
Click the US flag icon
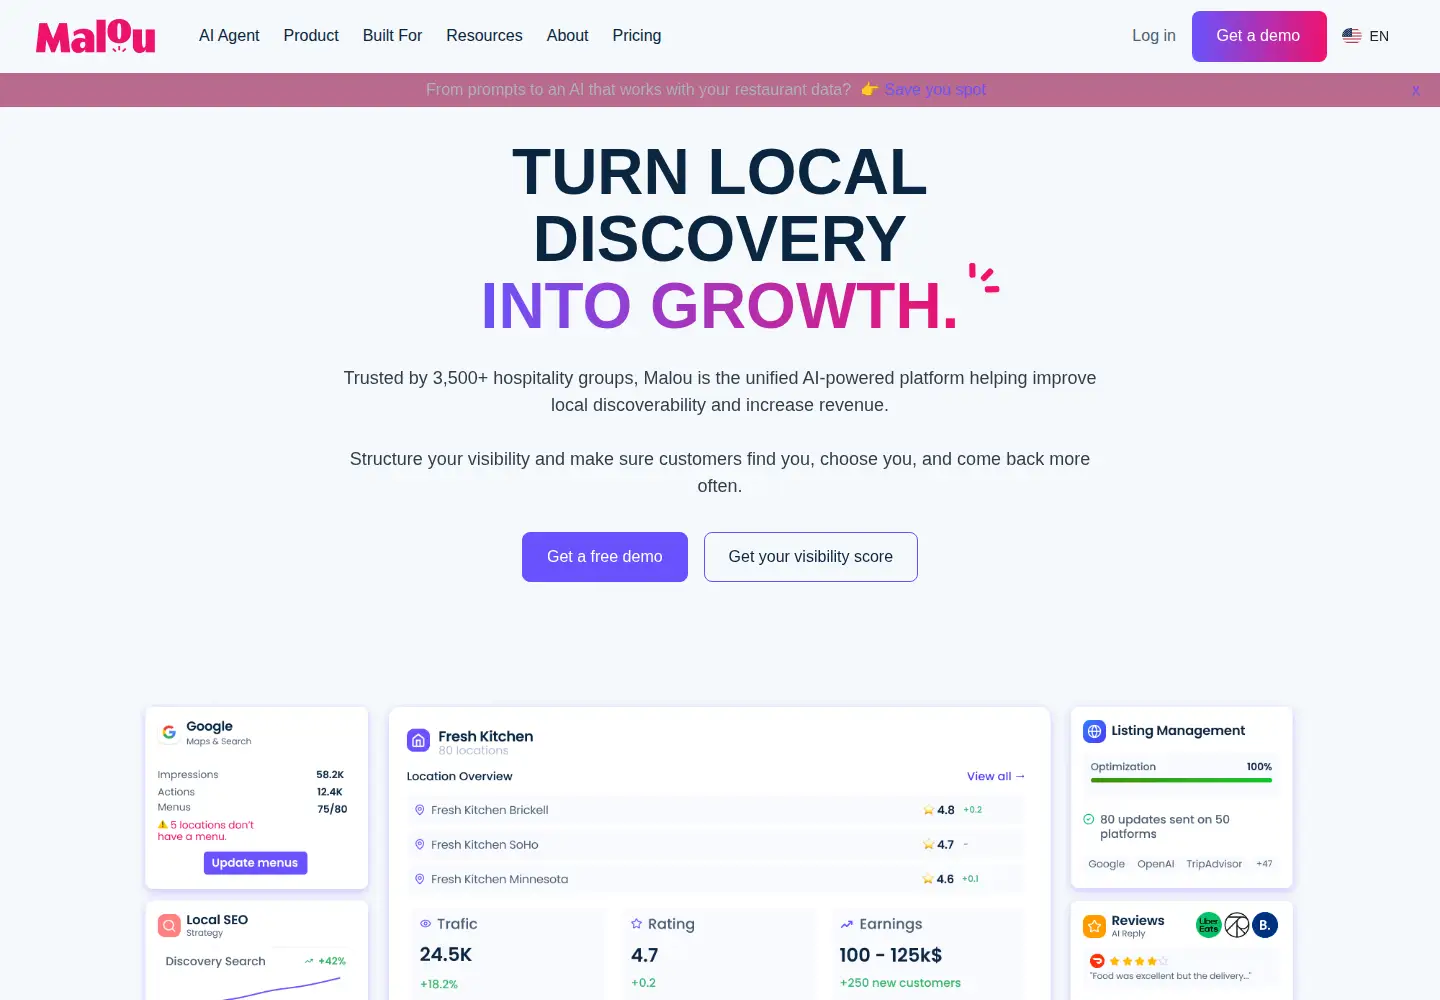coord(1352,36)
